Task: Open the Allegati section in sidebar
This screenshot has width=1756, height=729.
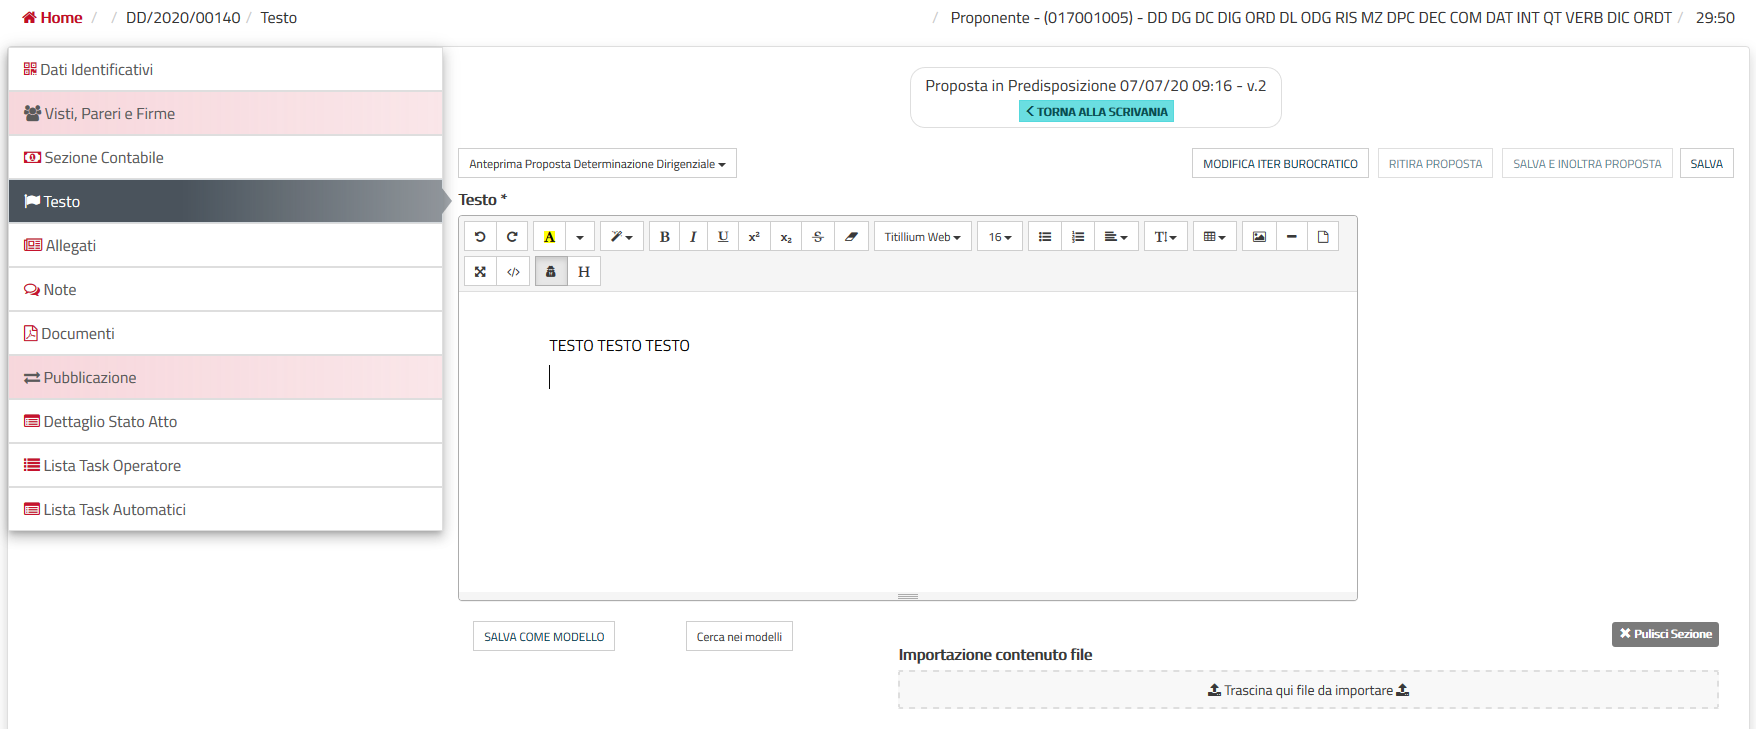Action: click(x=70, y=246)
